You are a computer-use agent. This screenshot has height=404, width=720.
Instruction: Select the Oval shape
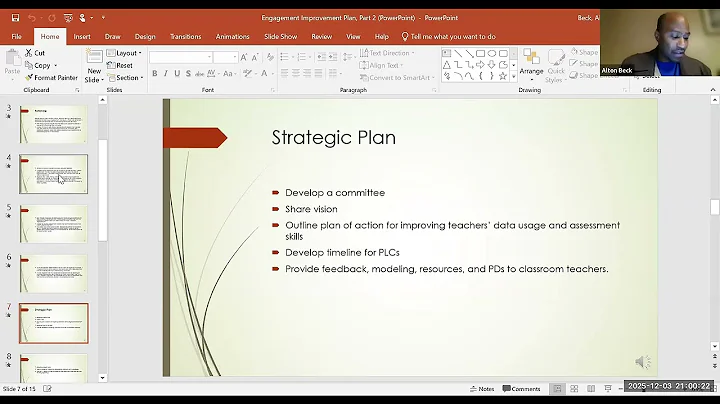click(x=492, y=53)
